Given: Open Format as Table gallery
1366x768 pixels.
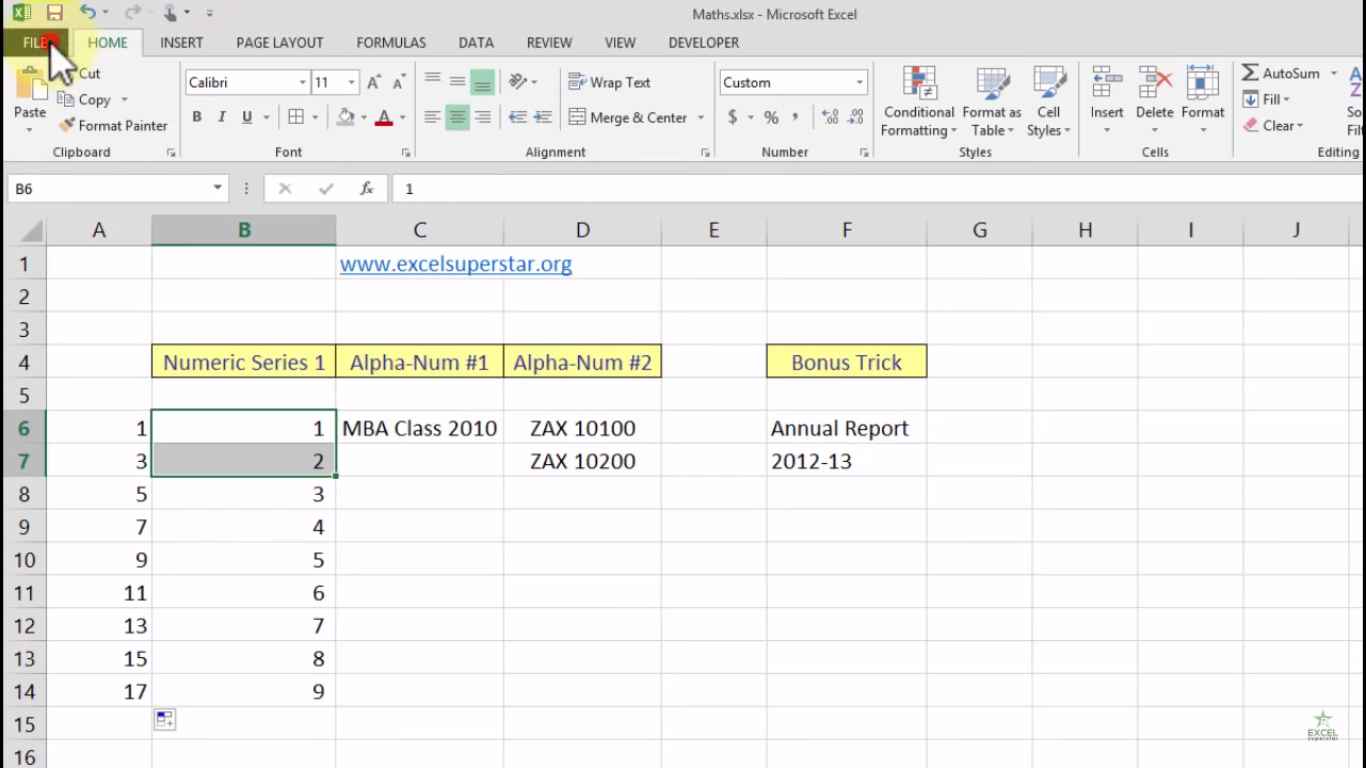Looking at the screenshot, I should (992, 101).
